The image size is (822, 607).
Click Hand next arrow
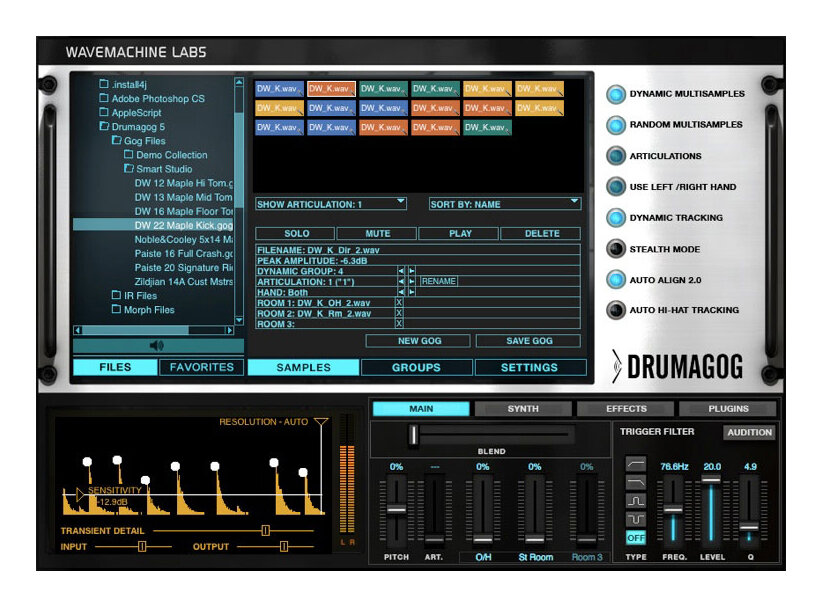412,292
